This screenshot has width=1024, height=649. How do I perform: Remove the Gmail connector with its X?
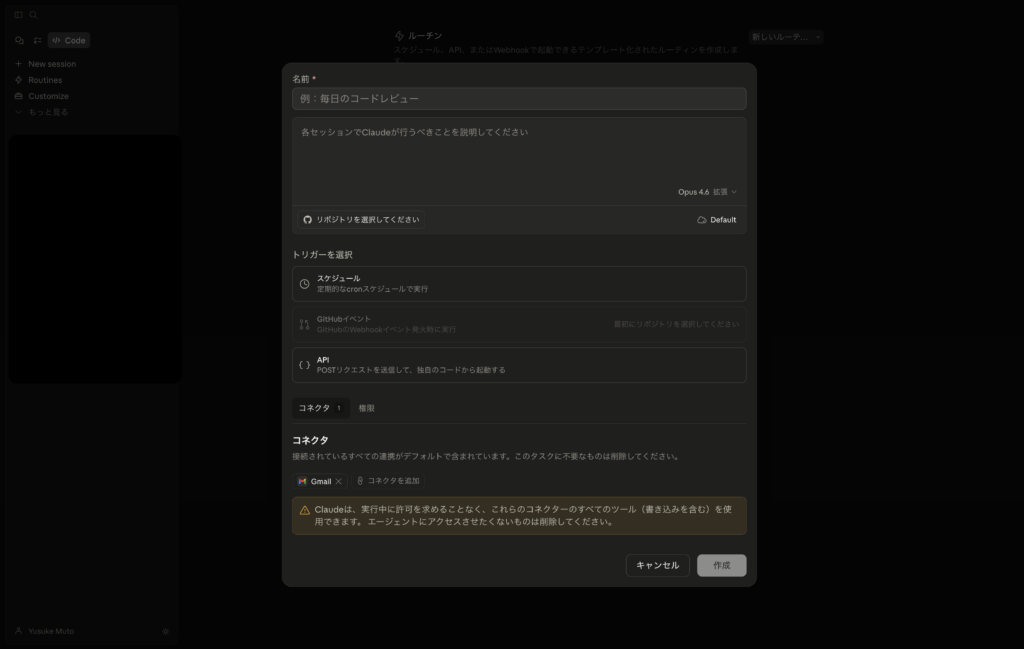[x=338, y=481]
